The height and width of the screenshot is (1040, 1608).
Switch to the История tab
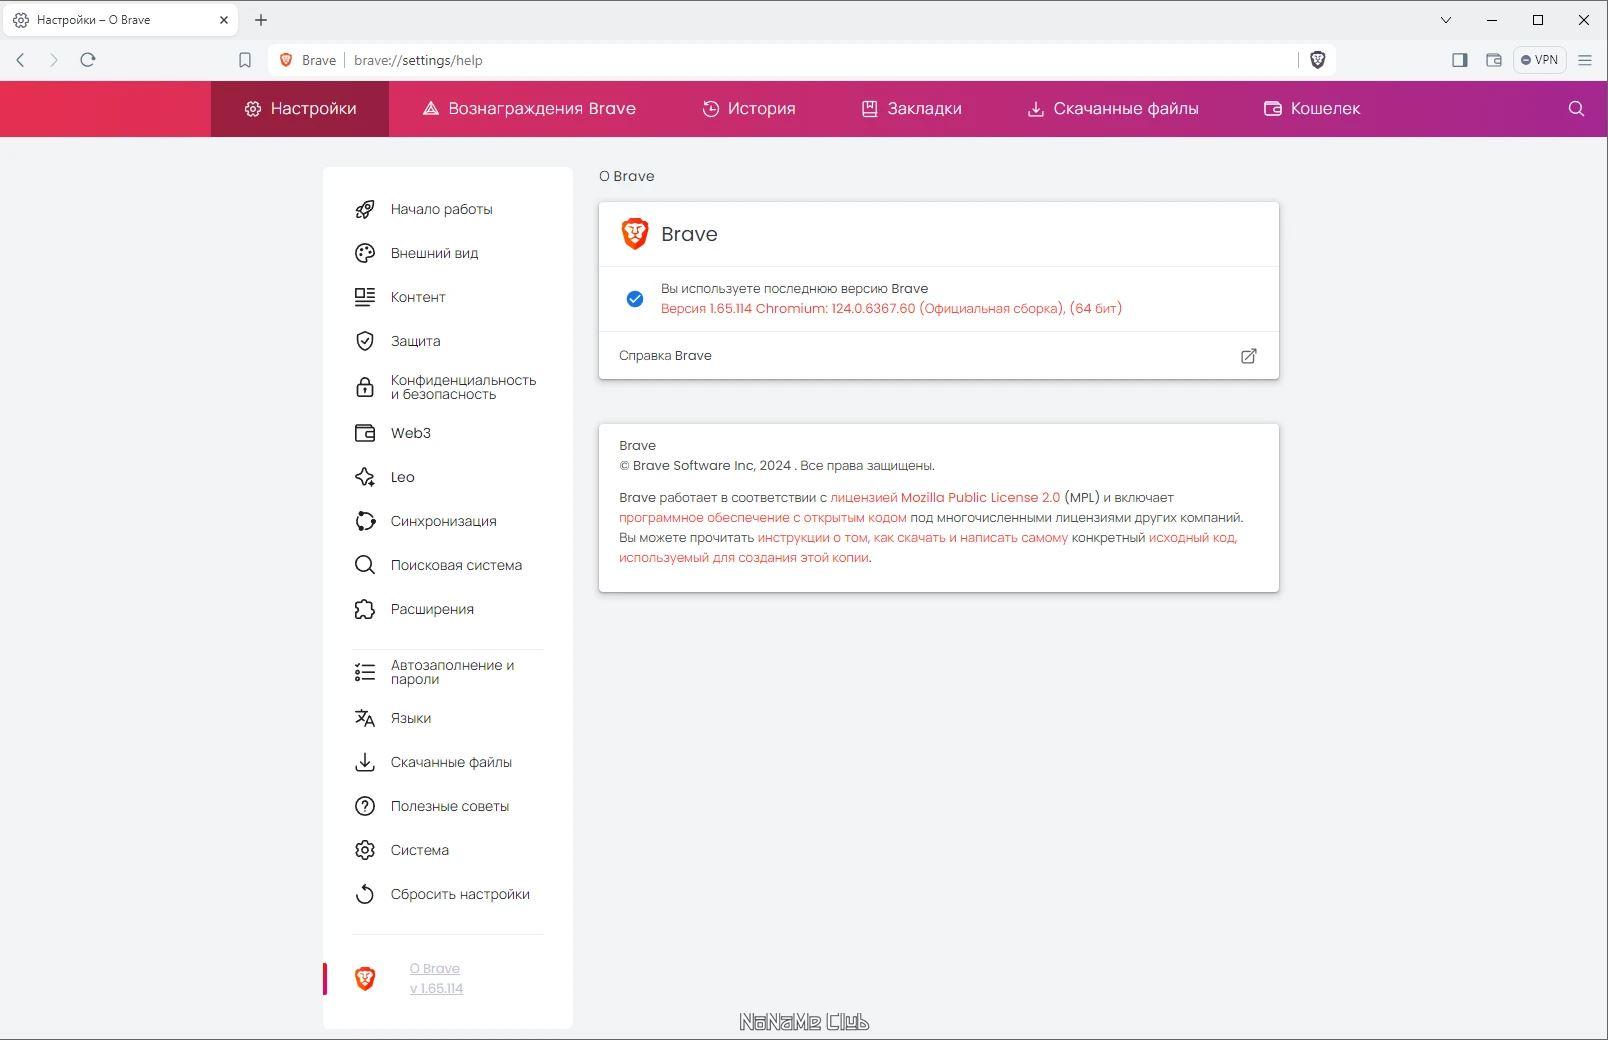(x=749, y=109)
